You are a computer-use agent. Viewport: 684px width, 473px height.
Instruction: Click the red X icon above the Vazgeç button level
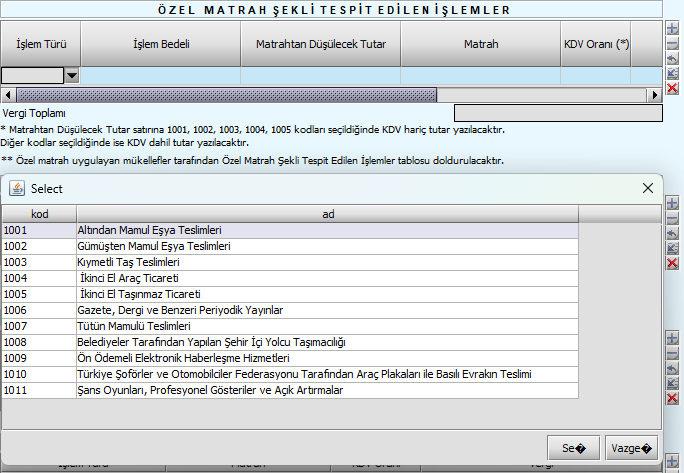(x=672, y=398)
